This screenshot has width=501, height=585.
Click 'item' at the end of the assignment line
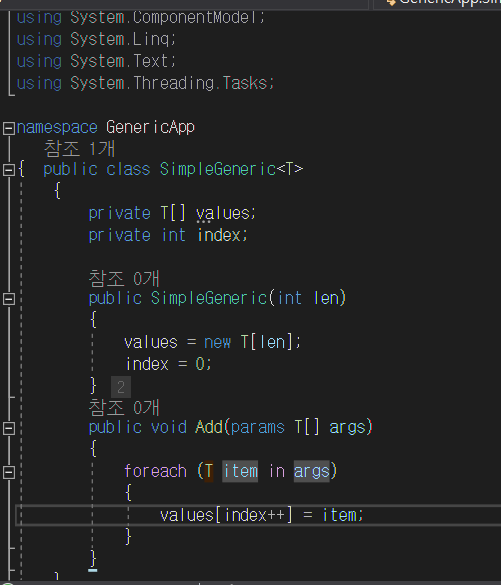pyautogui.click(x=339, y=515)
